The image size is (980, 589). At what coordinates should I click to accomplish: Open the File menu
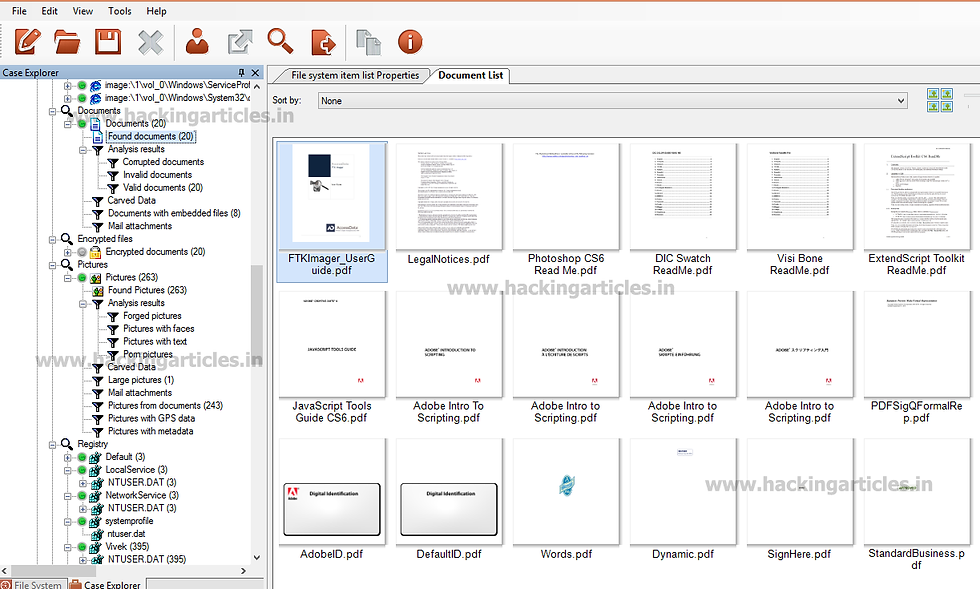(19, 11)
